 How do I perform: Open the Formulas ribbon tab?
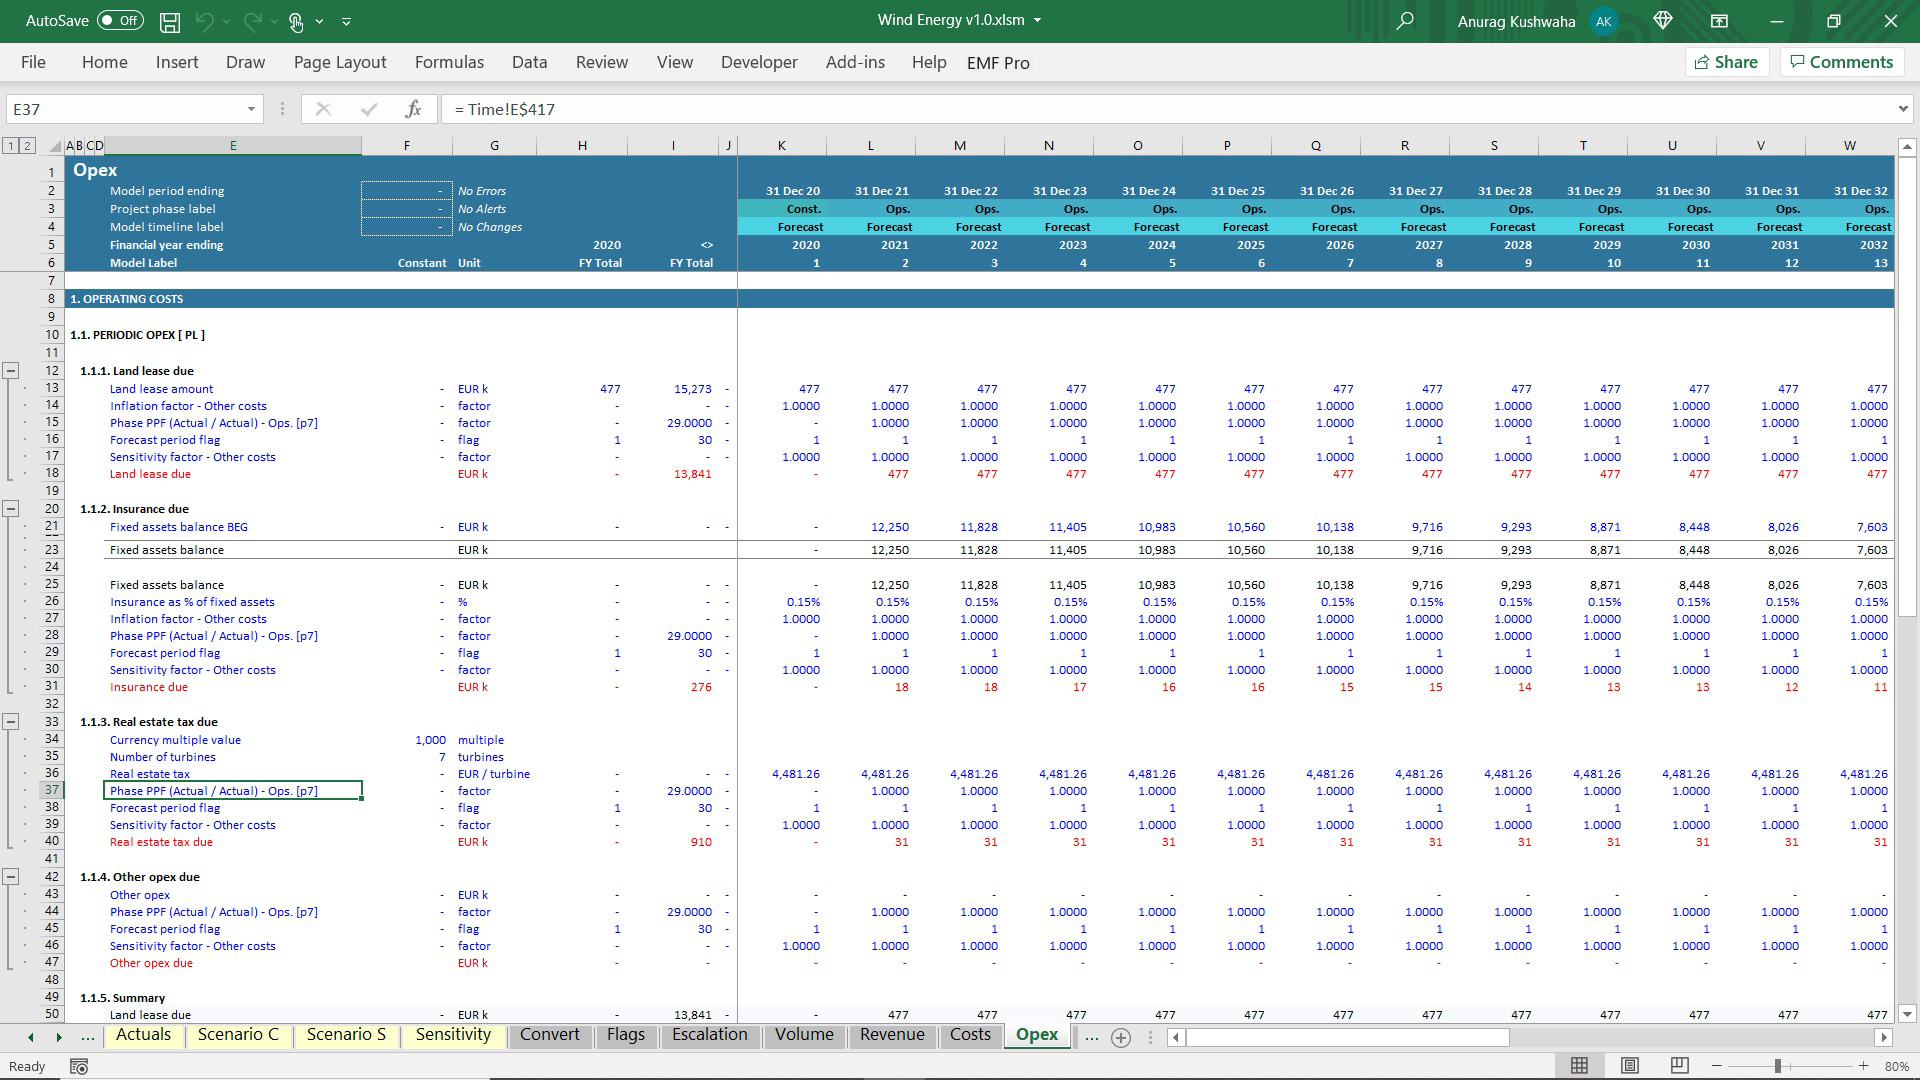[x=449, y=62]
